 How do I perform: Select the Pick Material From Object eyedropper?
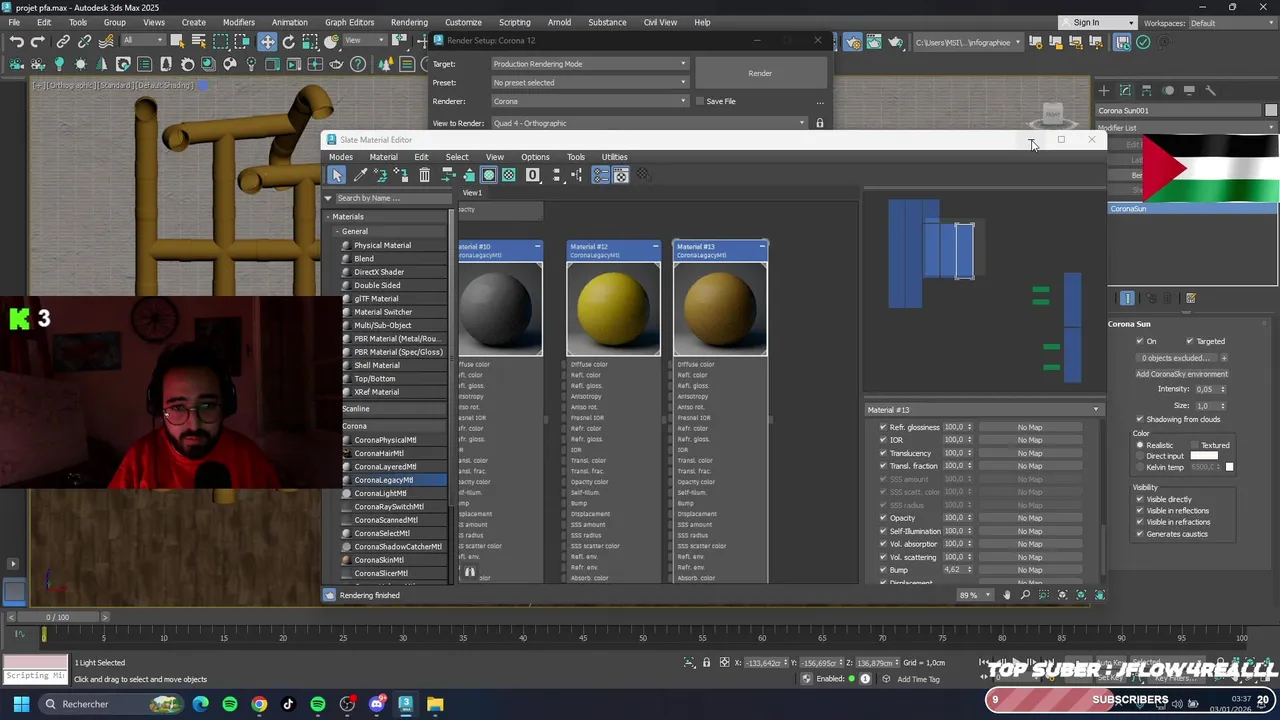(x=360, y=175)
